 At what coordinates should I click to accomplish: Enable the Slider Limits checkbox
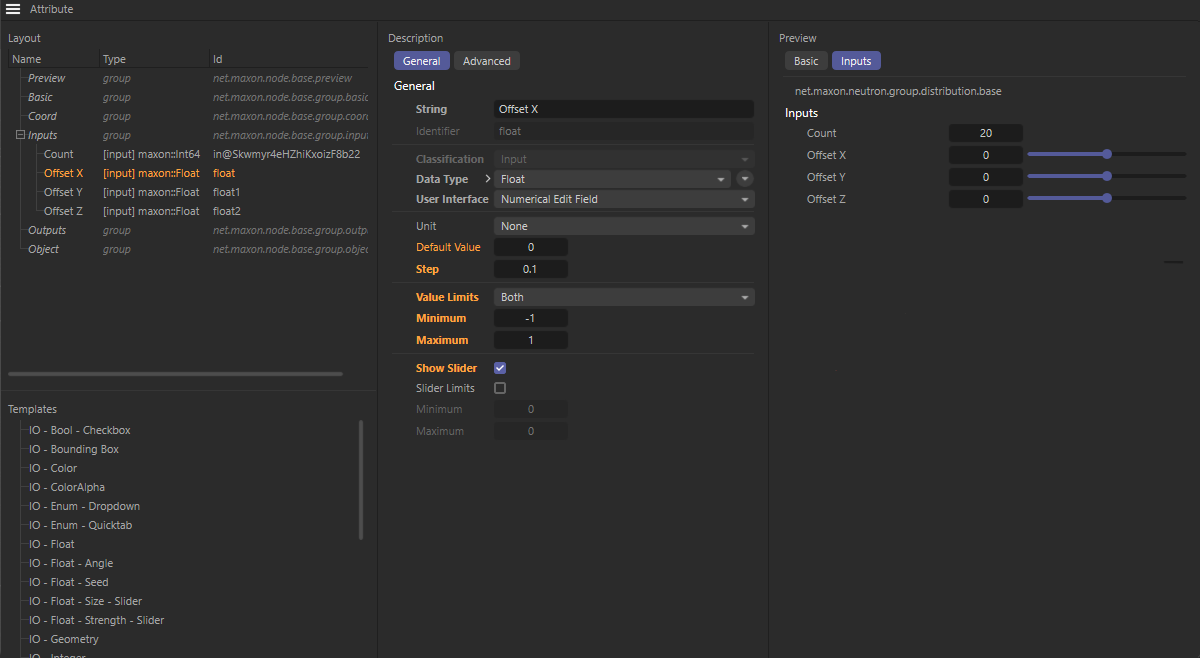[x=500, y=388]
